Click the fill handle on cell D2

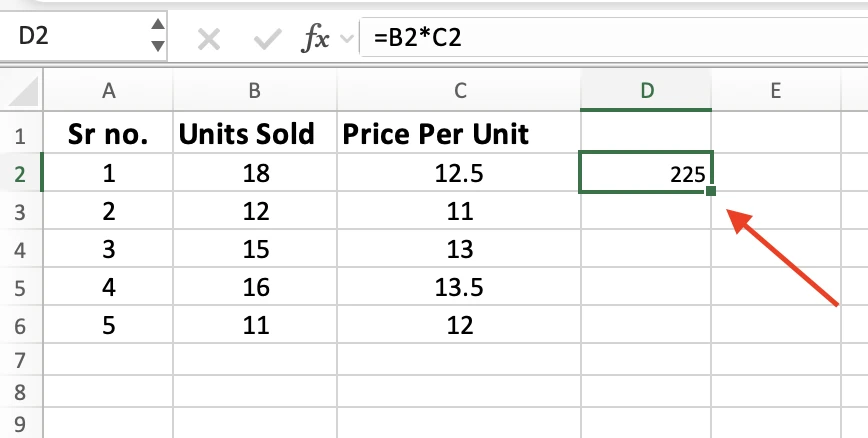coord(711,191)
